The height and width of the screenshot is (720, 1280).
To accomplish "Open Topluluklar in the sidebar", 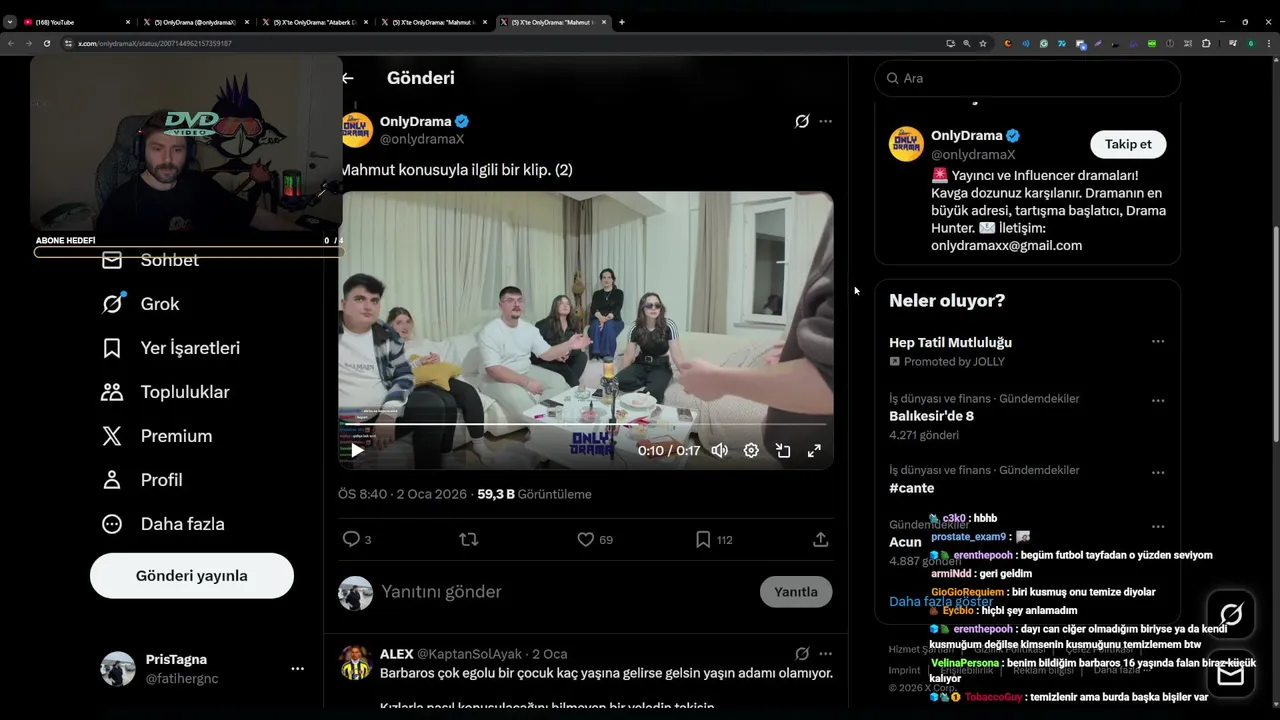I will point(165,392).
